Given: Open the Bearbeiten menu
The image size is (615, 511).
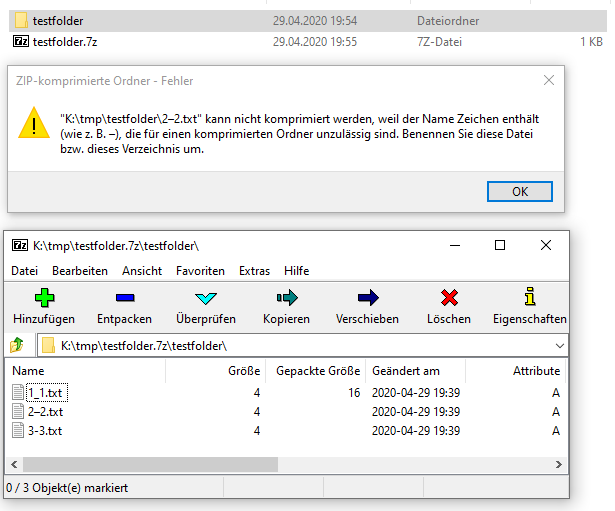Looking at the screenshot, I should point(80,271).
